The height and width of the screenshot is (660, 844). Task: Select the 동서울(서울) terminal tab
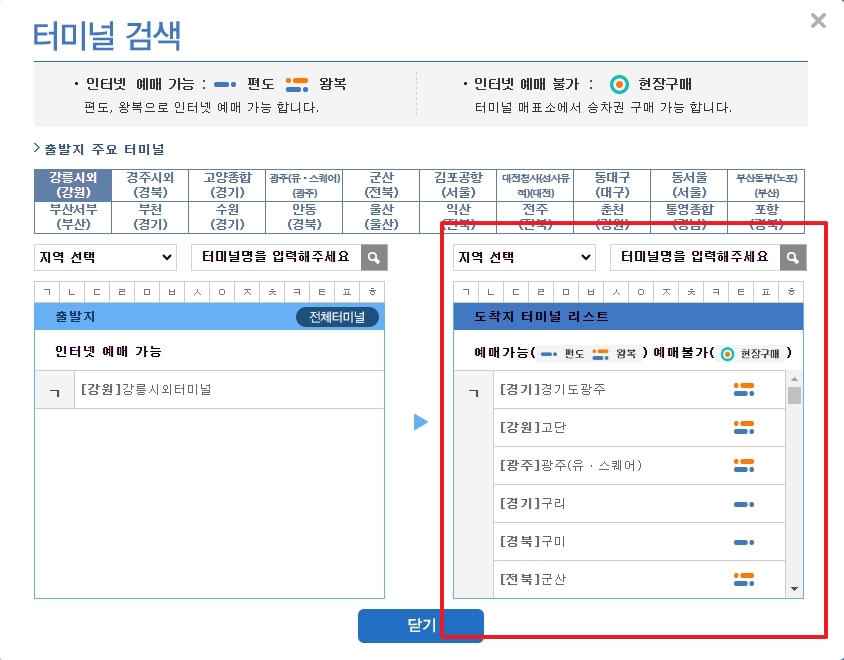tap(692, 186)
